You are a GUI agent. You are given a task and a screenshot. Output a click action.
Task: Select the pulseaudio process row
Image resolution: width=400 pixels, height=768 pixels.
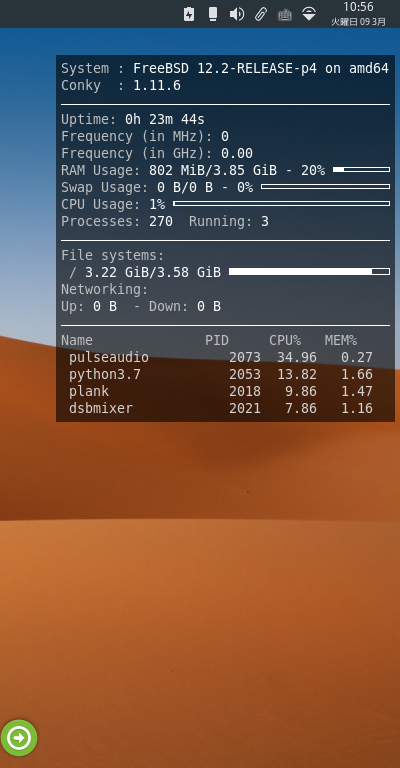221,358
